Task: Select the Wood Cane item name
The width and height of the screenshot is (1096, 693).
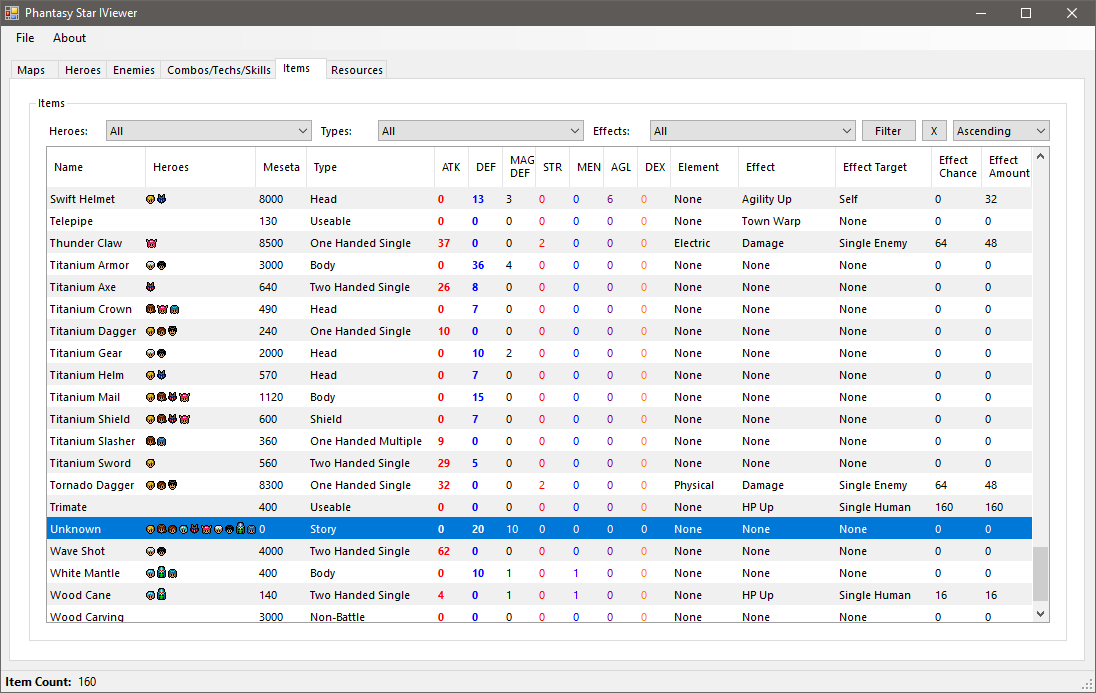Action: point(80,596)
